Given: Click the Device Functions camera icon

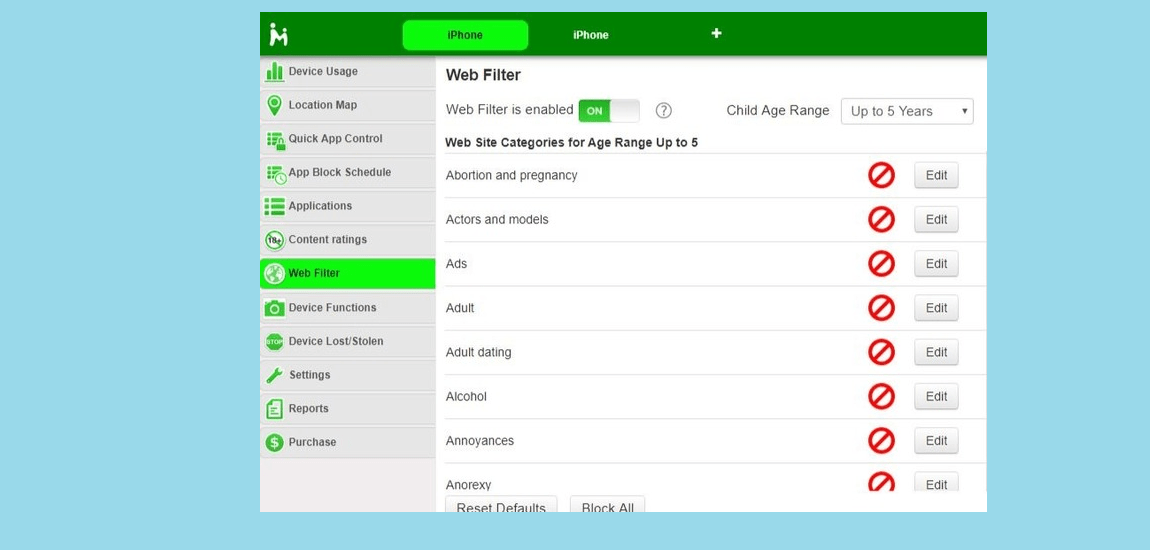Looking at the screenshot, I should tap(274, 308).
